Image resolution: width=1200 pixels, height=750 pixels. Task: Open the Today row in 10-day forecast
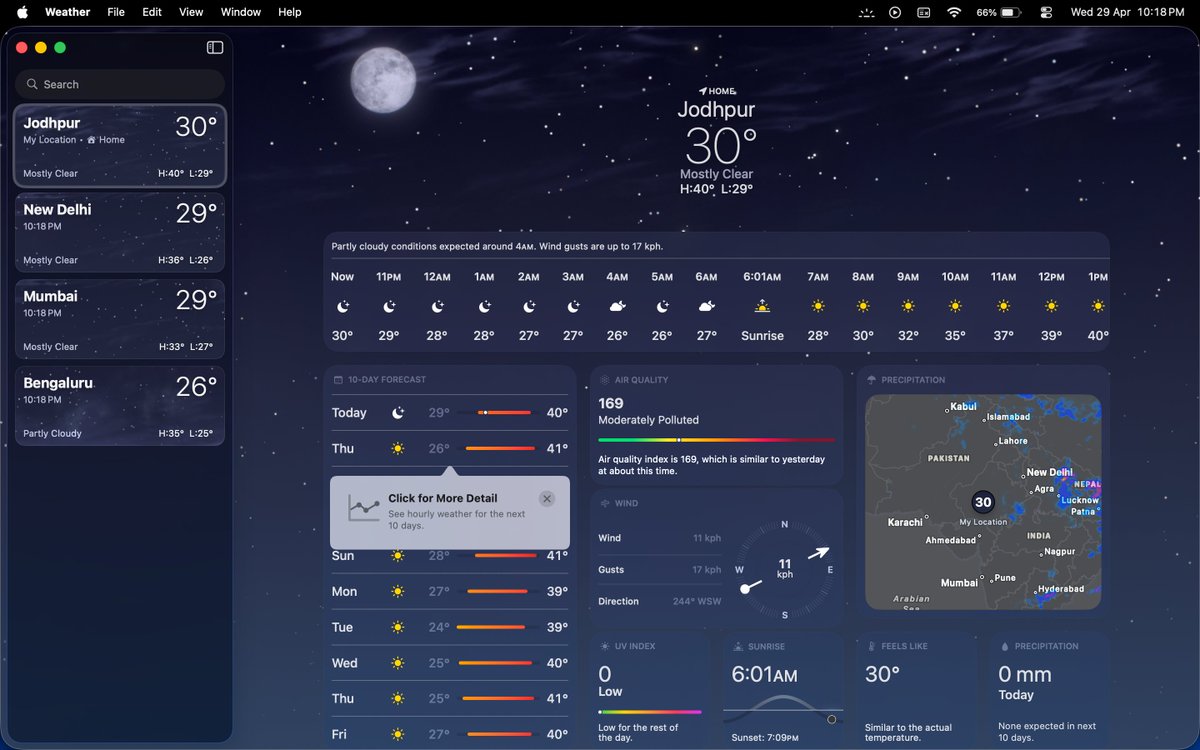coord(450,413)
